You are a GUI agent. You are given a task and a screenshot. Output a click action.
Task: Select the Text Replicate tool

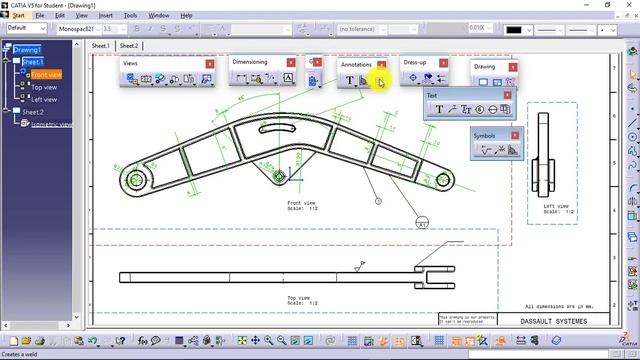click(466, 109)
